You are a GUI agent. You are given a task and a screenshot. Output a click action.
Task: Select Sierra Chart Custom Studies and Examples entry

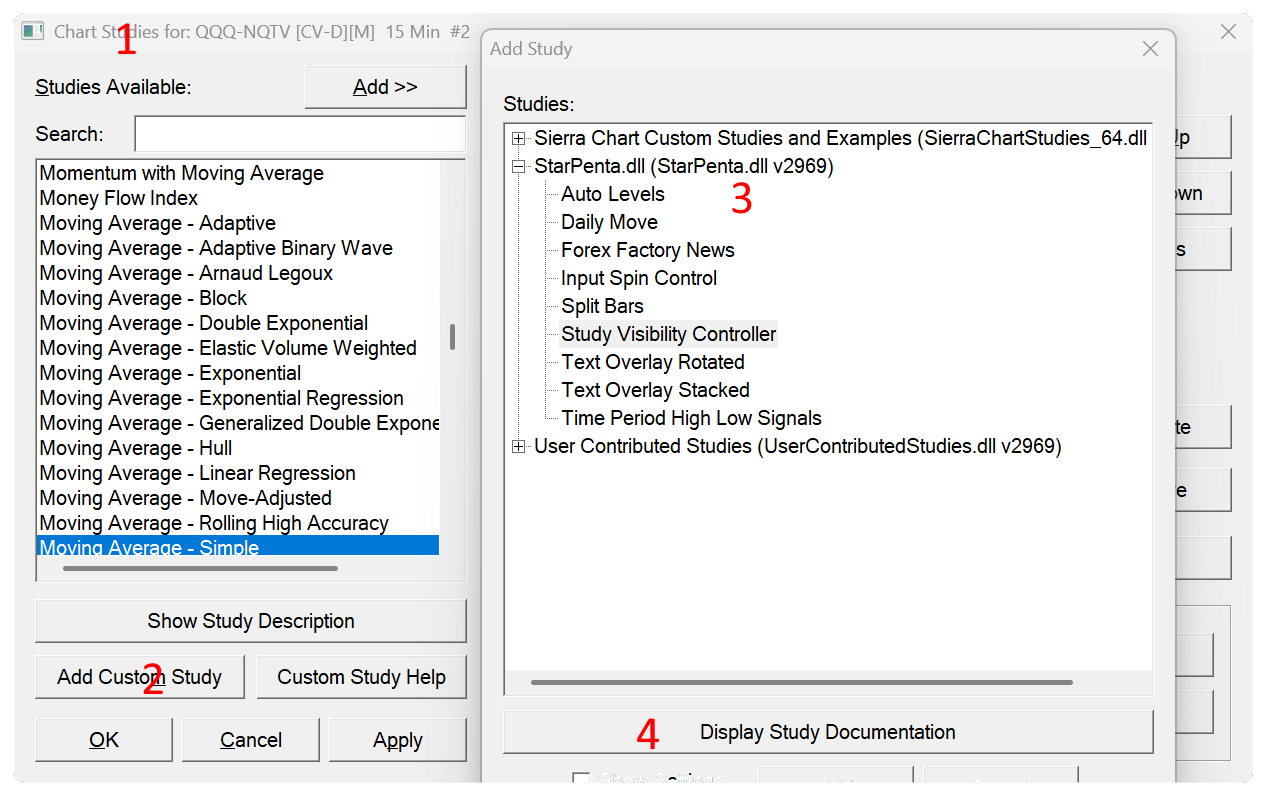coord(840,138)
